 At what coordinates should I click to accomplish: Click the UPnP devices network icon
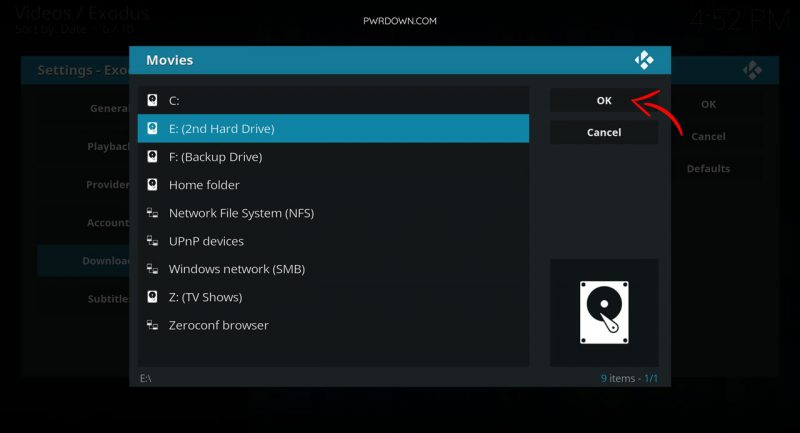(x=152, y=240)
